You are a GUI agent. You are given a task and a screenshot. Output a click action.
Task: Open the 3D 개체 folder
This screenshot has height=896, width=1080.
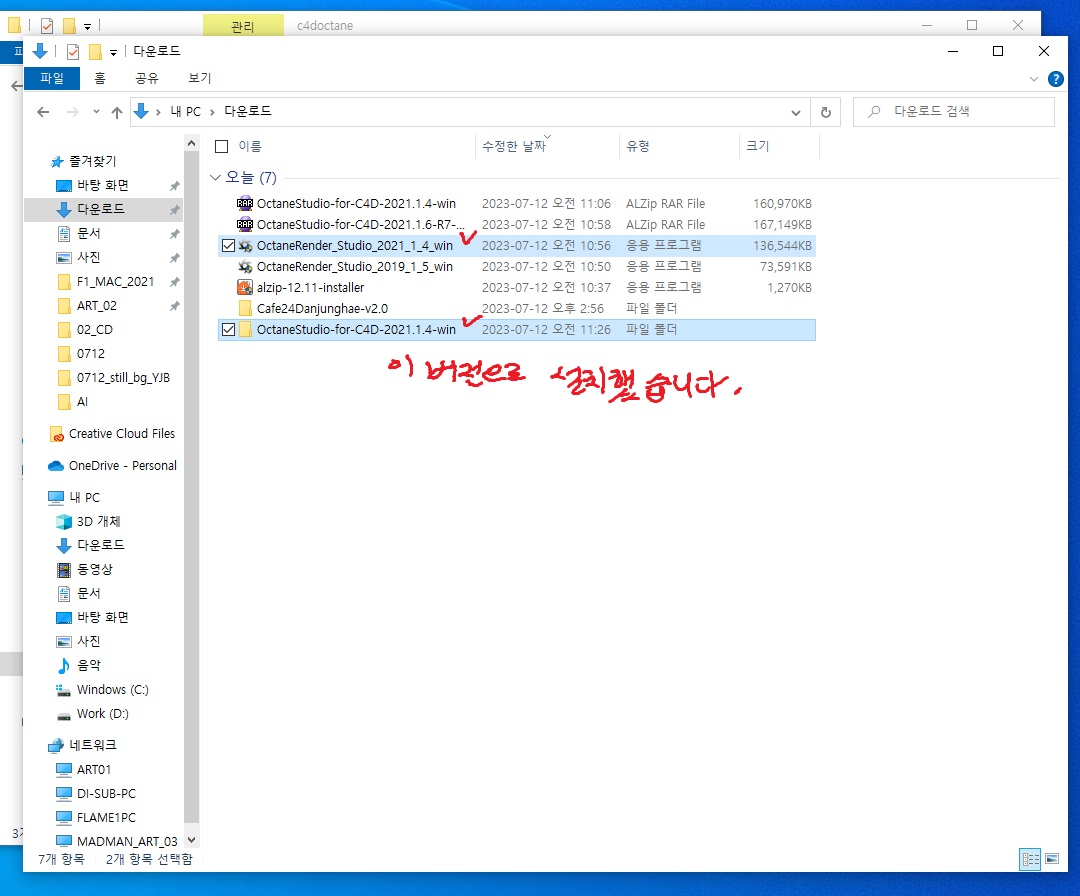pyautogui.click(x=98, y=521)
